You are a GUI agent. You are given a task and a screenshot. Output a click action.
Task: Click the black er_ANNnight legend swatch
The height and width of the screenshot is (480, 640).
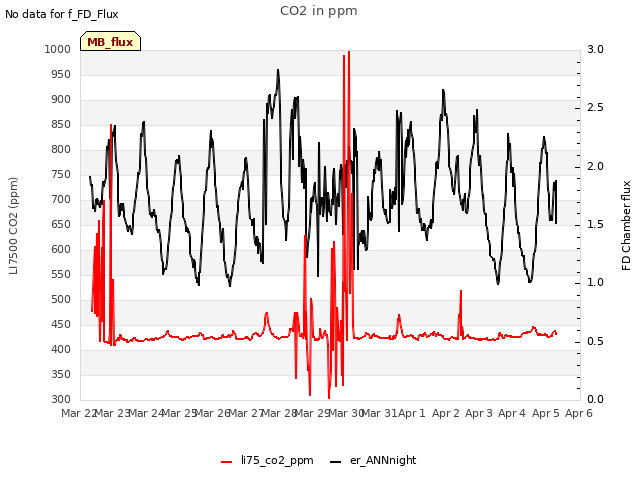336,462
